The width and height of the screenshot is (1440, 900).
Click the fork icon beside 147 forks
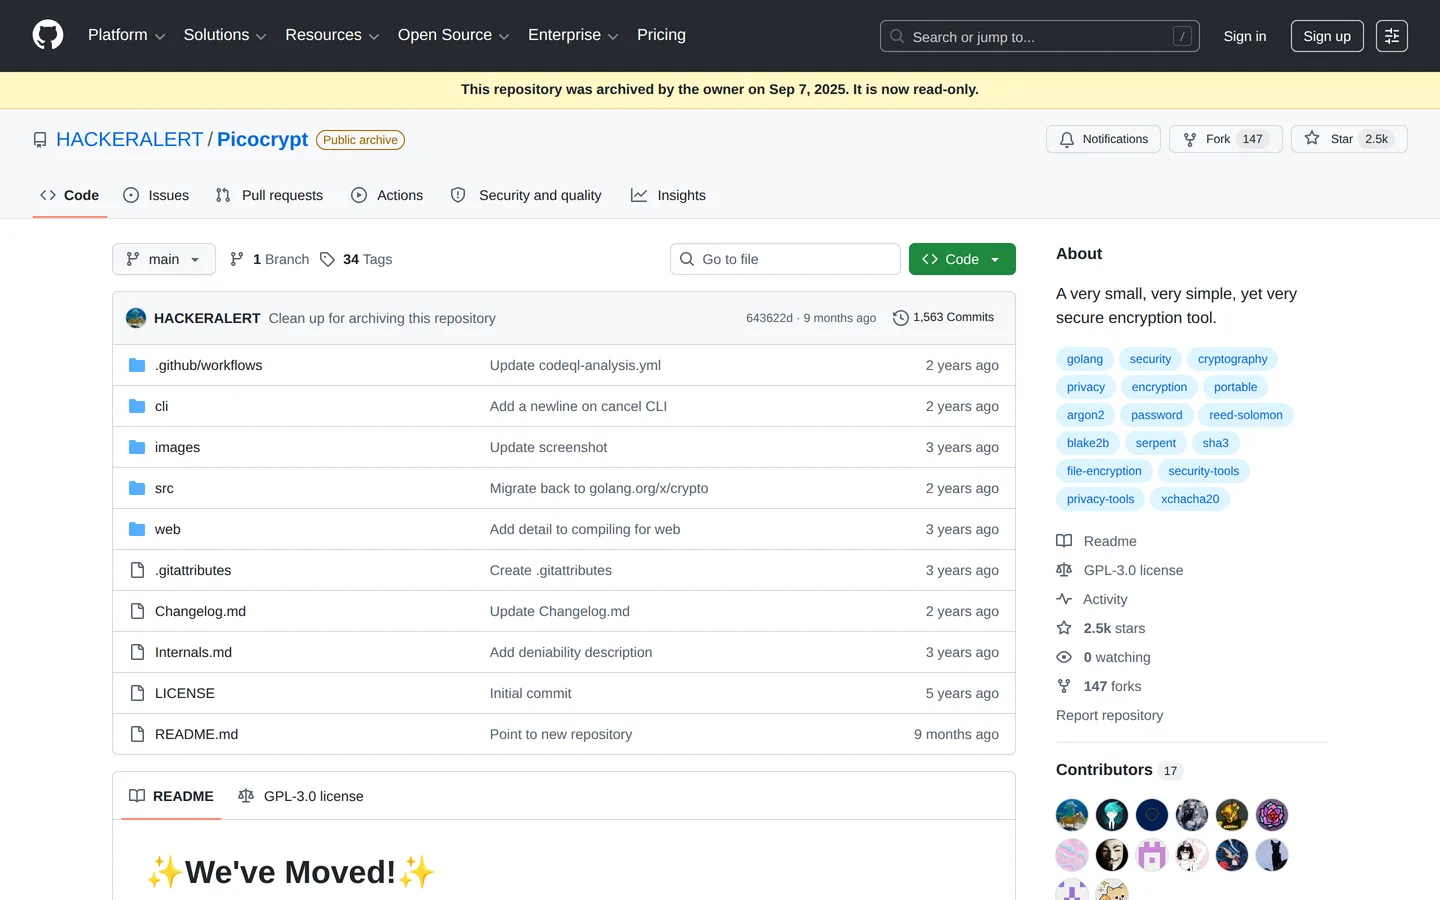[1064, 686]
